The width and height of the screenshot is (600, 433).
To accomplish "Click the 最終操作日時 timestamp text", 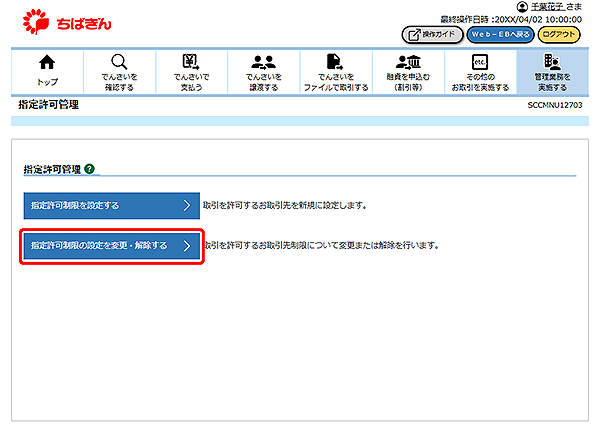I will [511, 20].
